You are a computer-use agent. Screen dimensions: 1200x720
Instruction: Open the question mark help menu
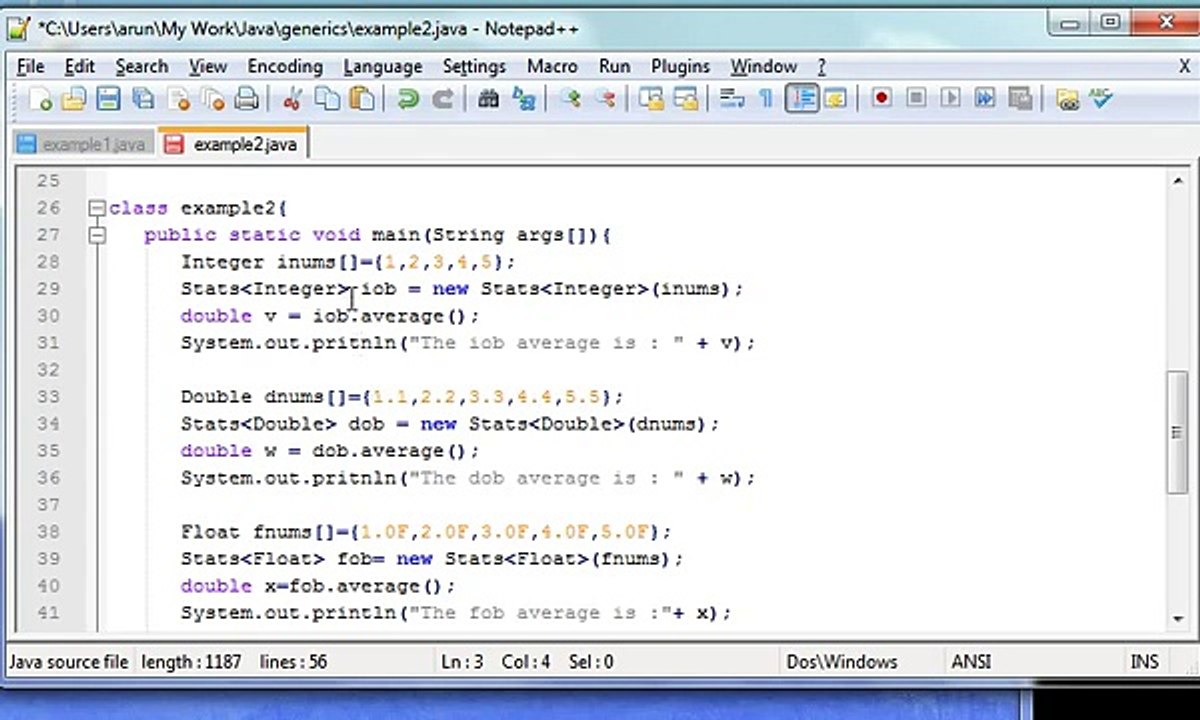(x=821, y=66)
